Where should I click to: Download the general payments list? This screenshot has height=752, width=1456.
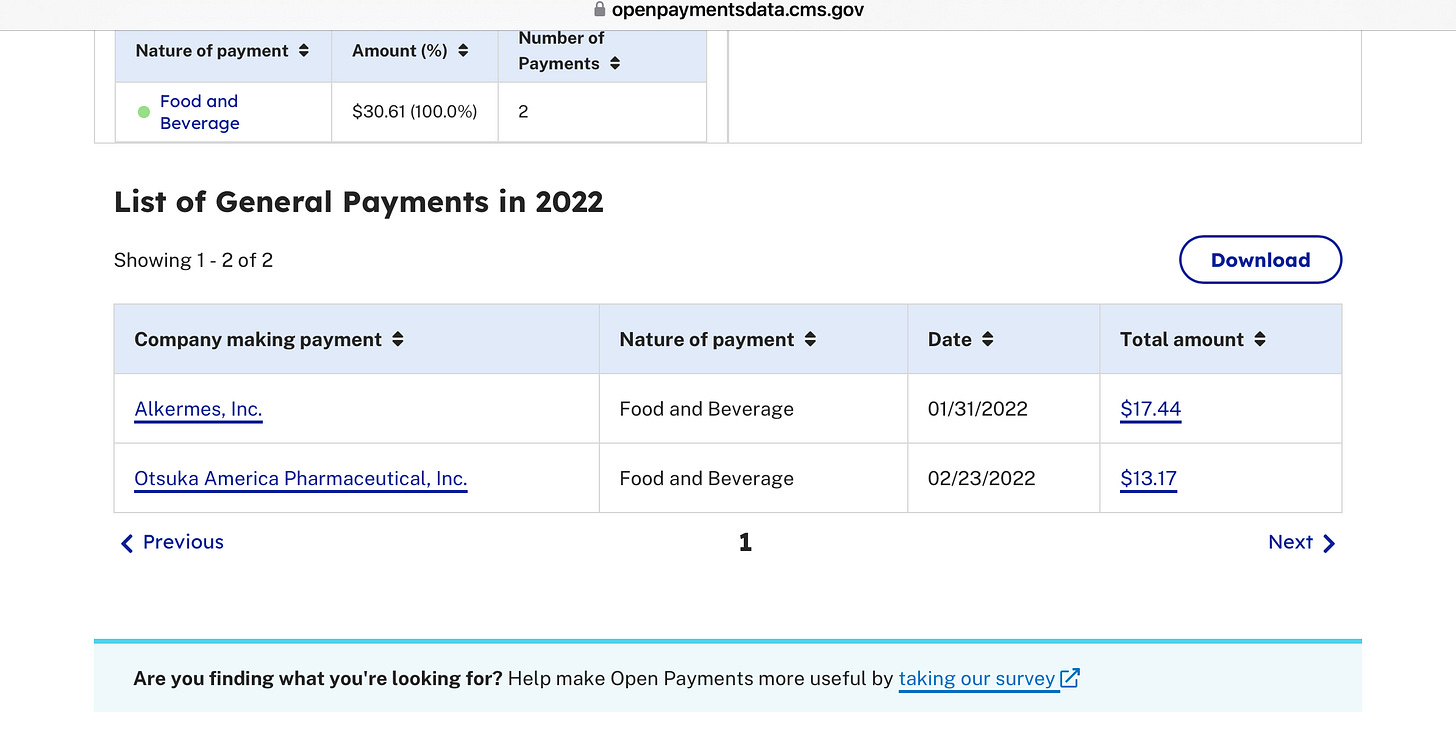click(x=1260, y=260)
